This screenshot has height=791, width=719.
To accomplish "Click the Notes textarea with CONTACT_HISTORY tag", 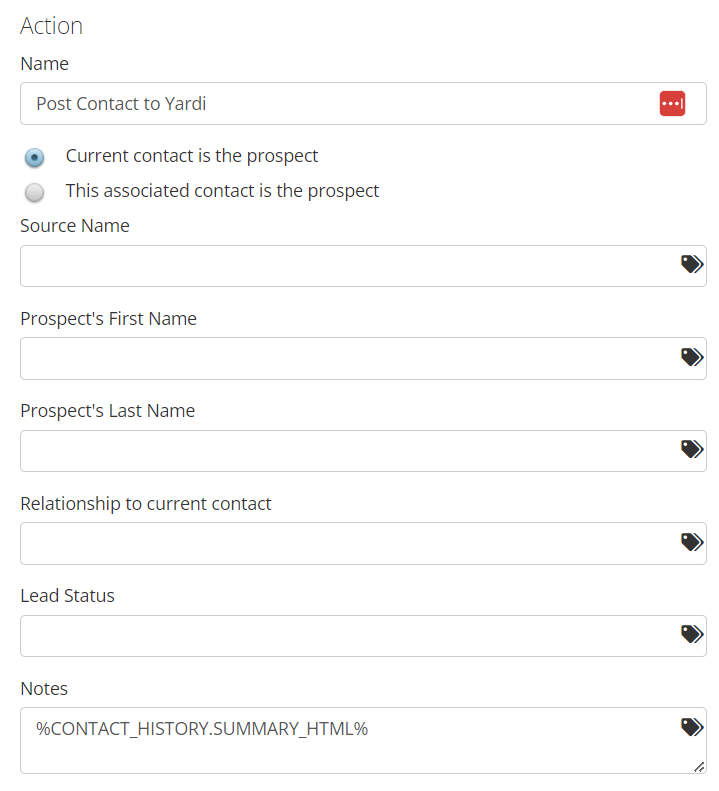I will [363, 740].
